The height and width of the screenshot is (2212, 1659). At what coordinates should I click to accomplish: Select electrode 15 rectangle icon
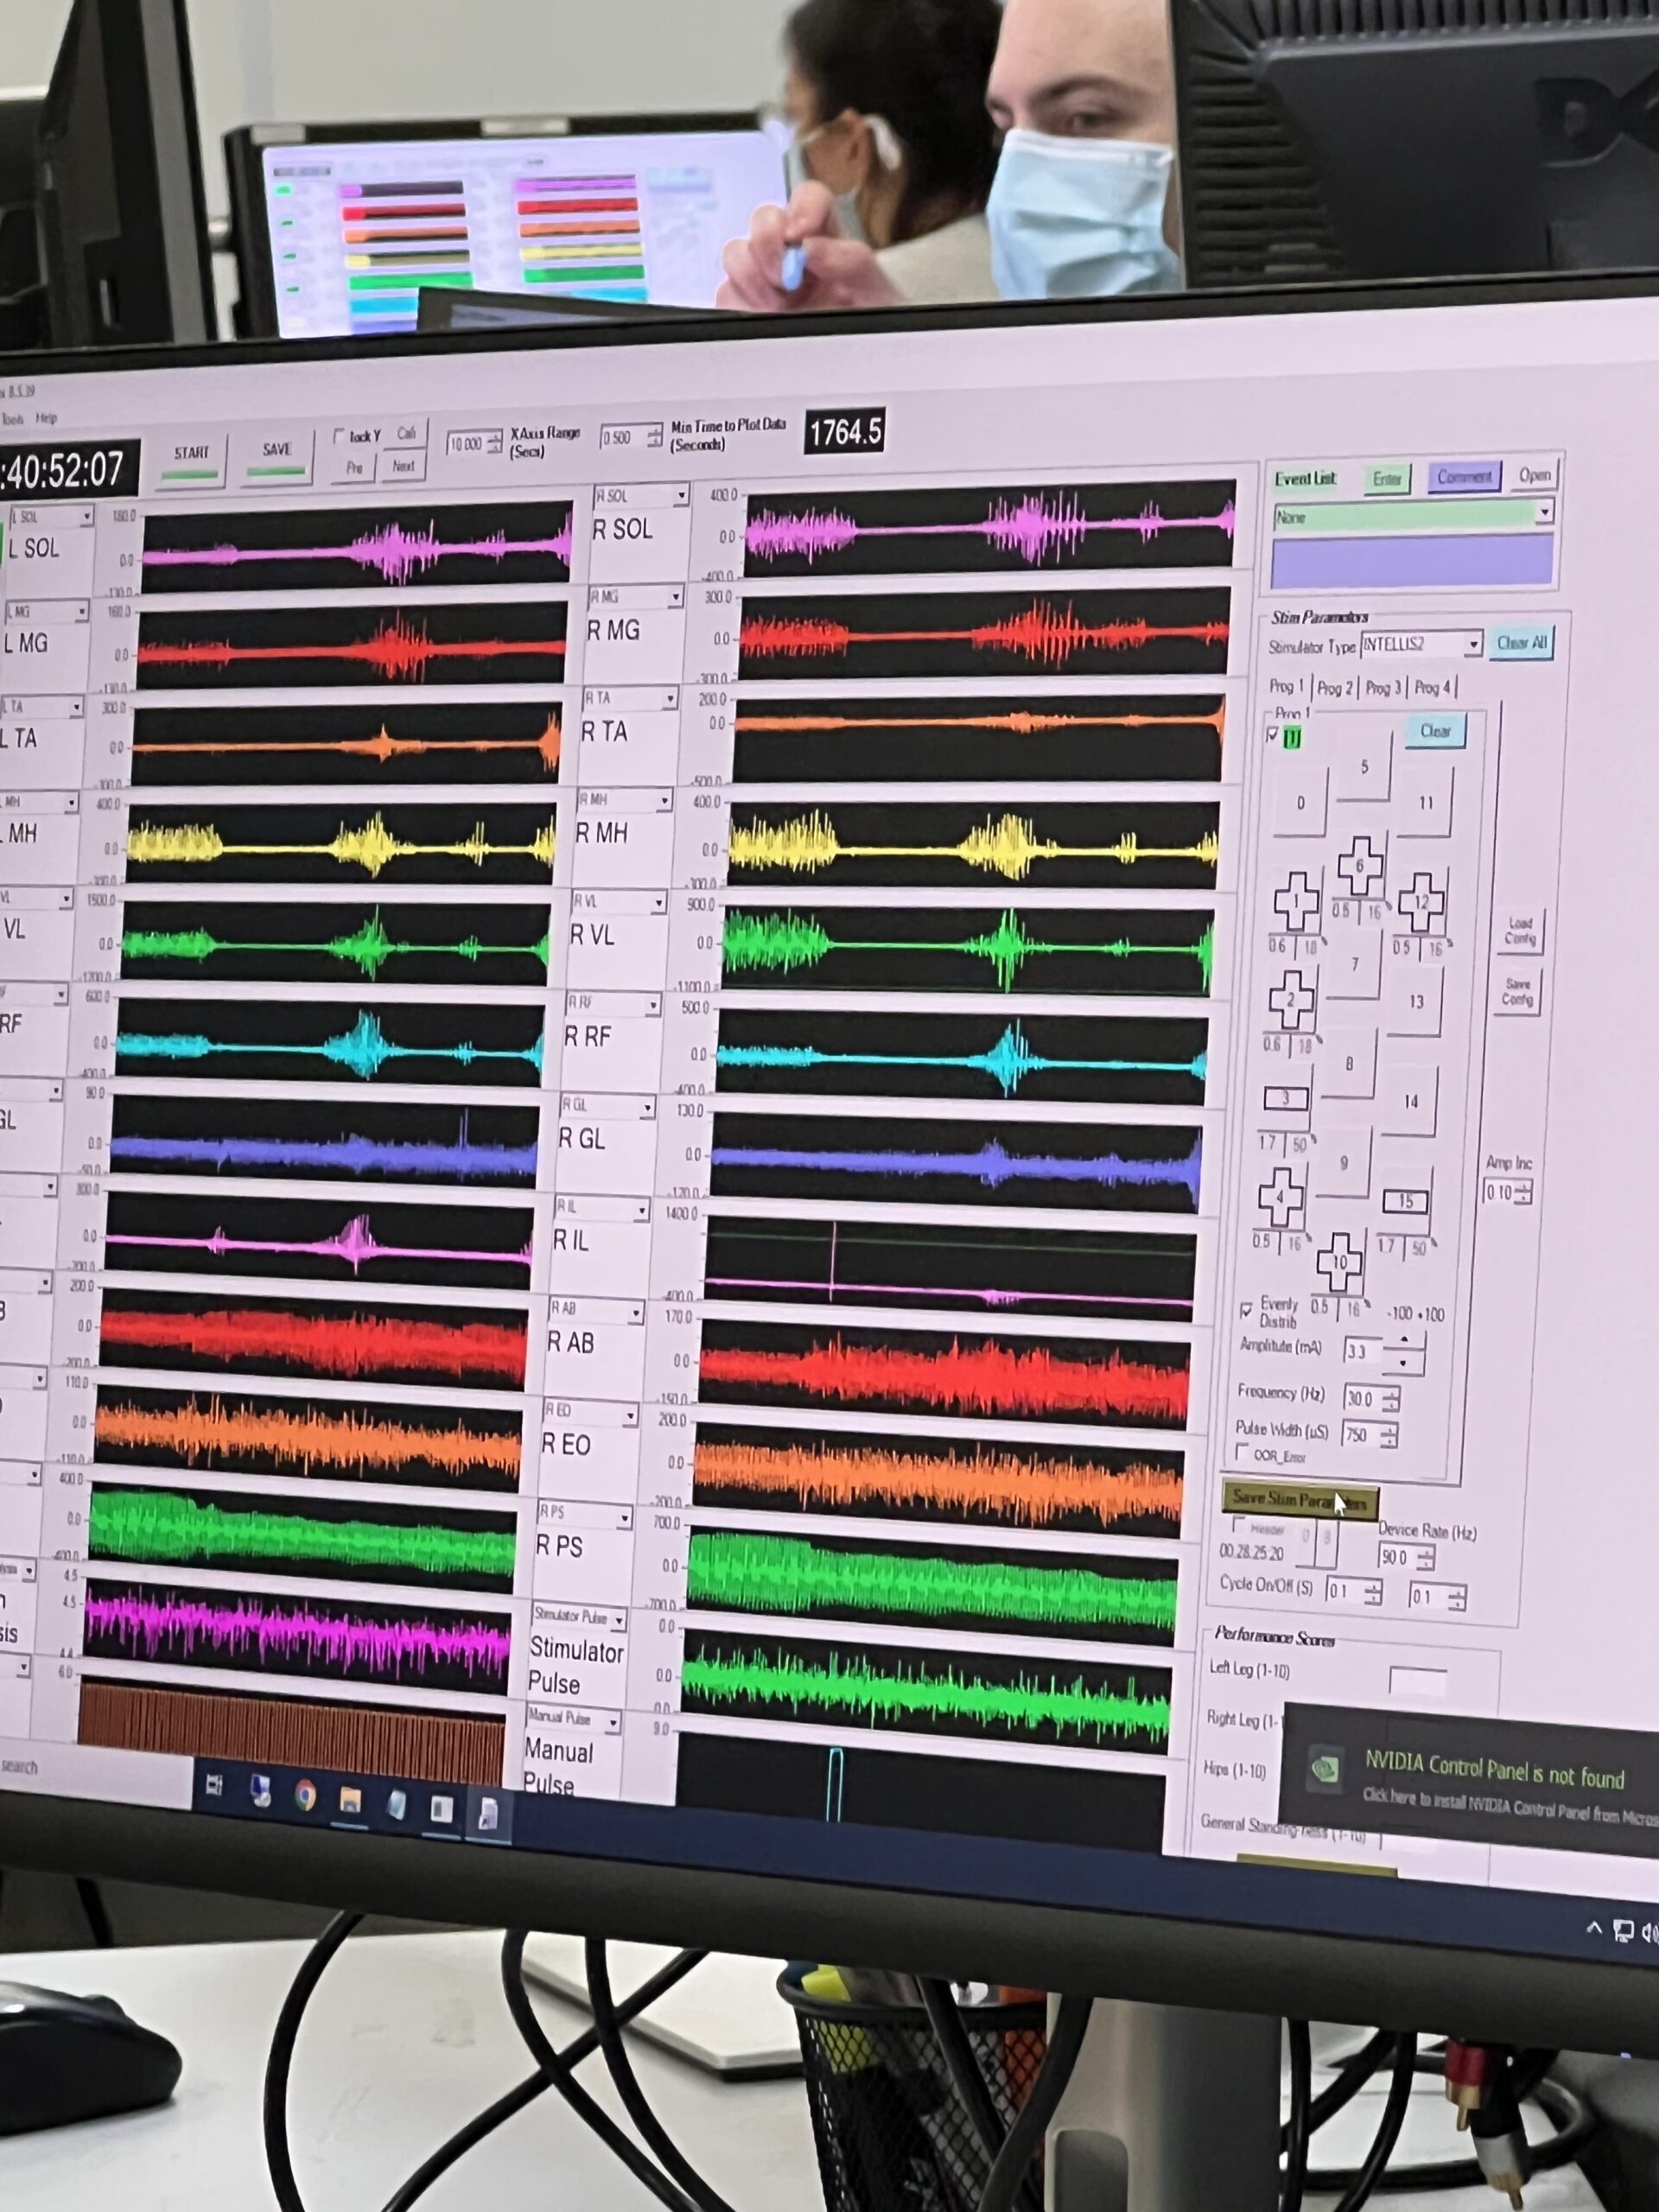click(1405, 1201)
